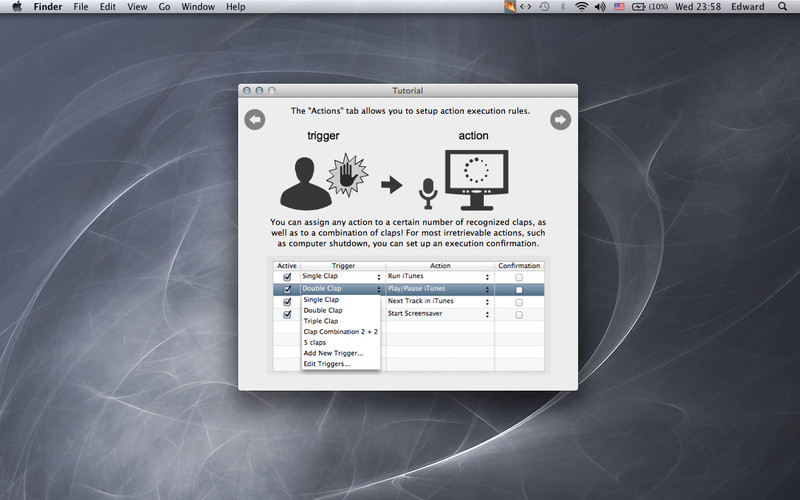Choose Triple Clap from the trigger list
The width and height of the screenshot is (800, 500).
click(x=321, y=321)
